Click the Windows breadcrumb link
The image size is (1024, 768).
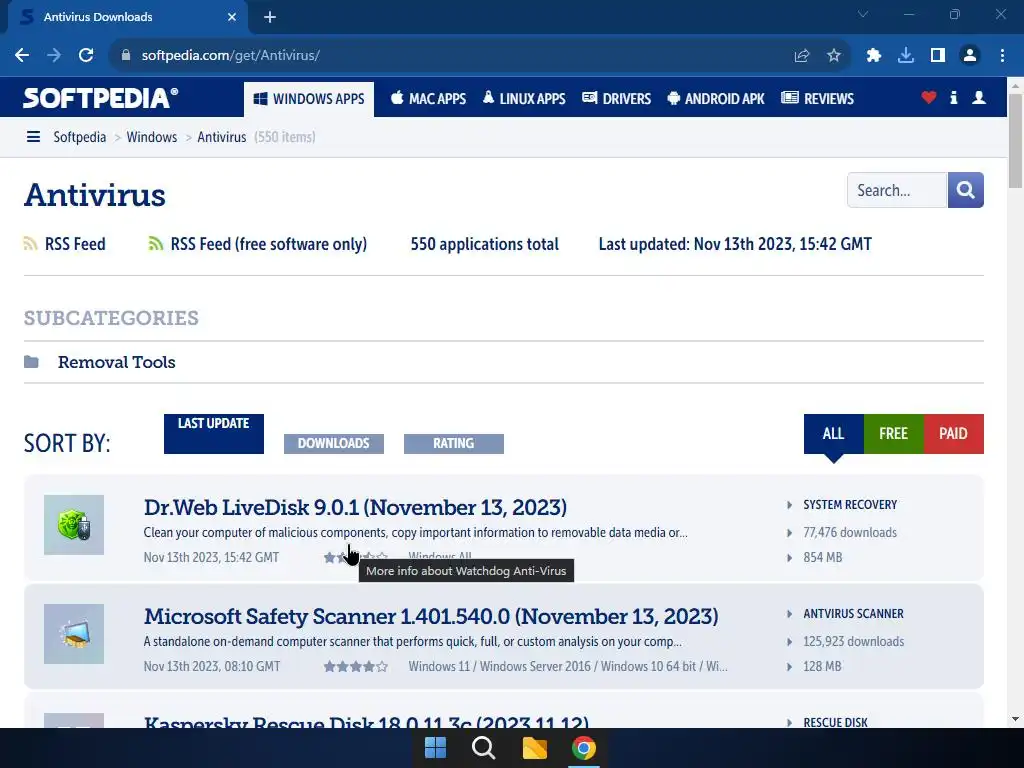(x=152, y=137)
